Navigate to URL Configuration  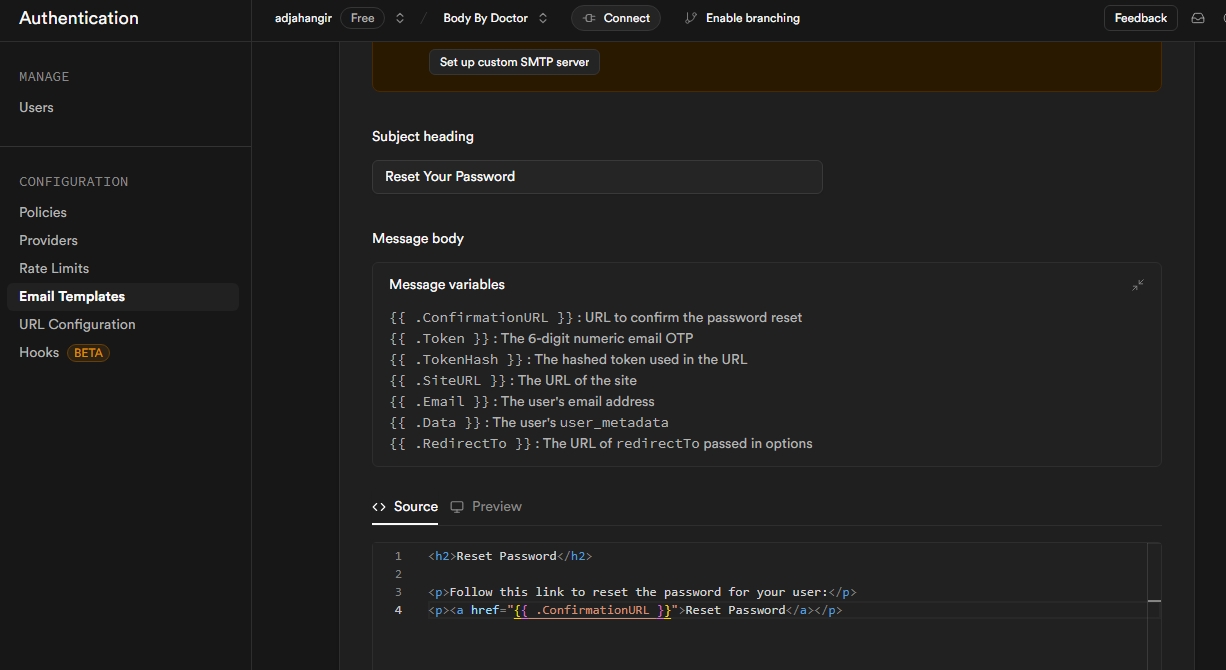(77, 324)
